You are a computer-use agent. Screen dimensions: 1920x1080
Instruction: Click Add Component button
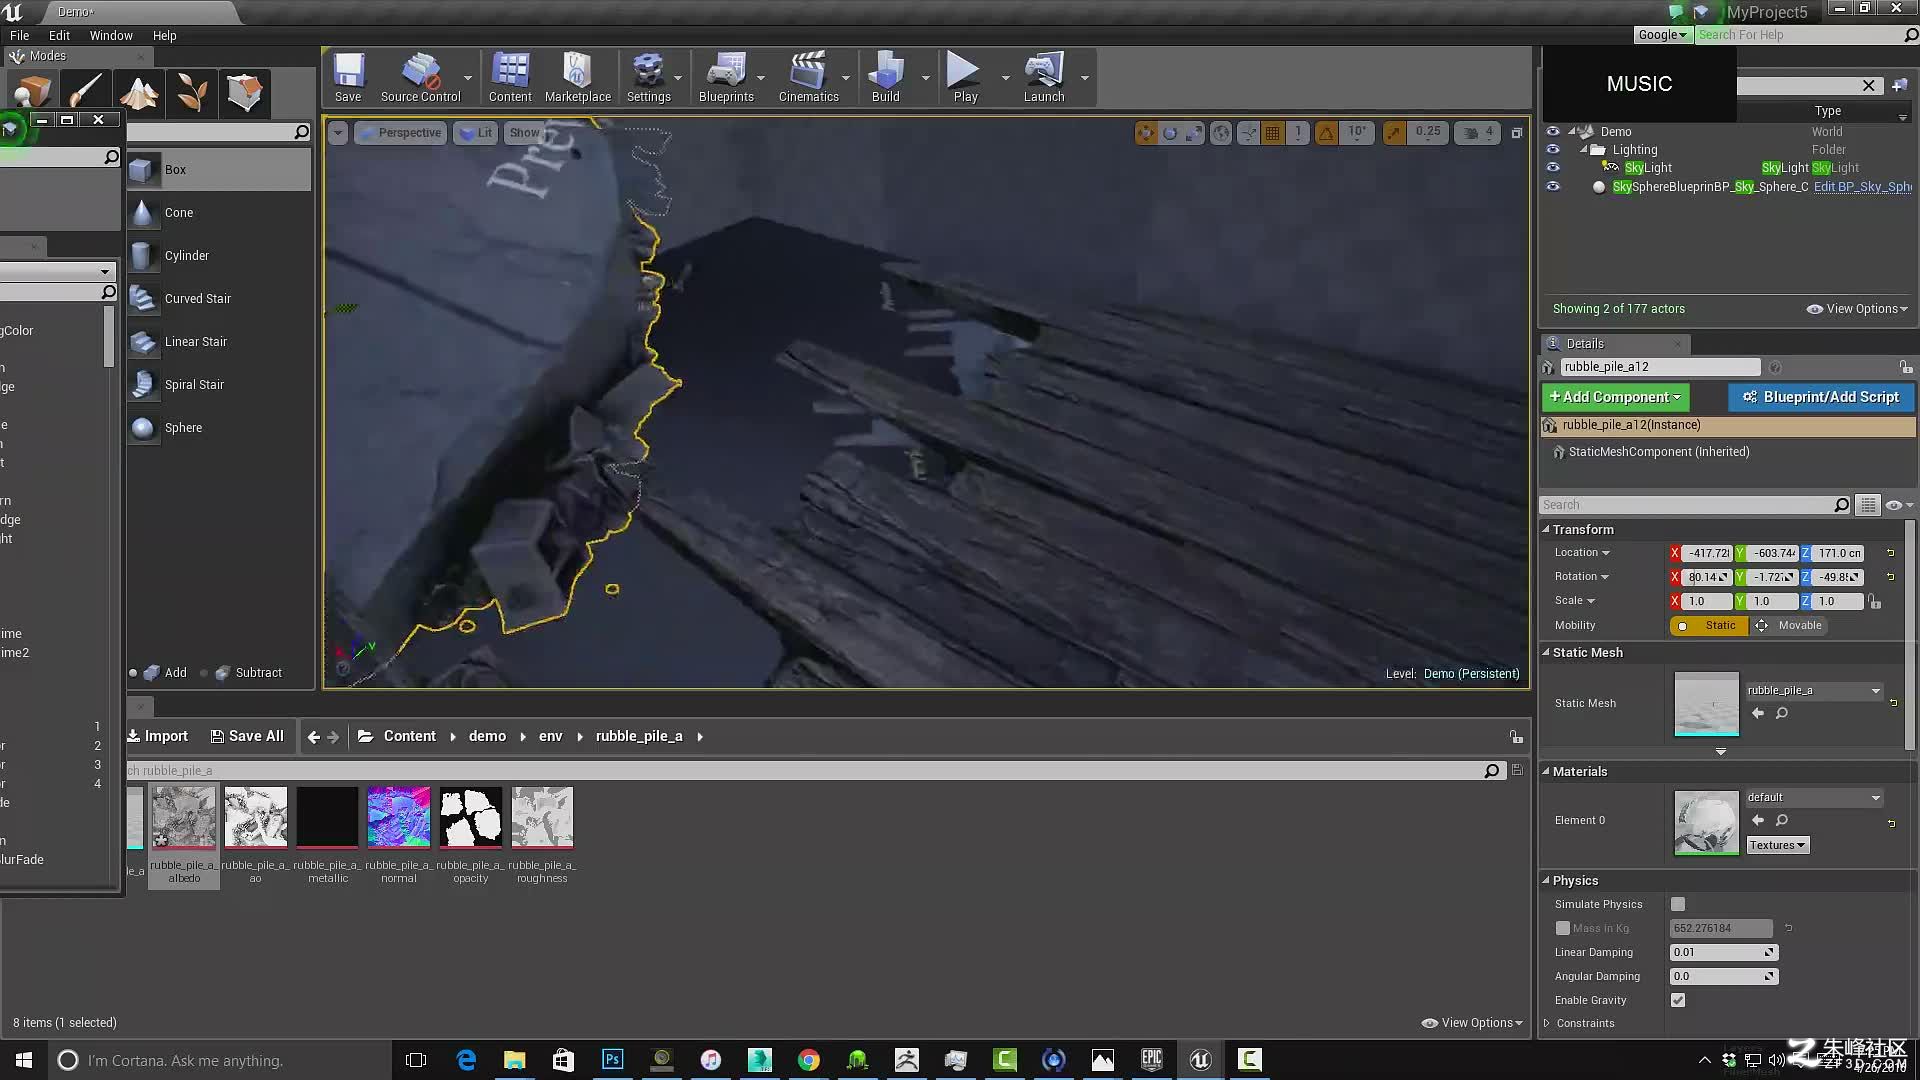(1615, 397)
